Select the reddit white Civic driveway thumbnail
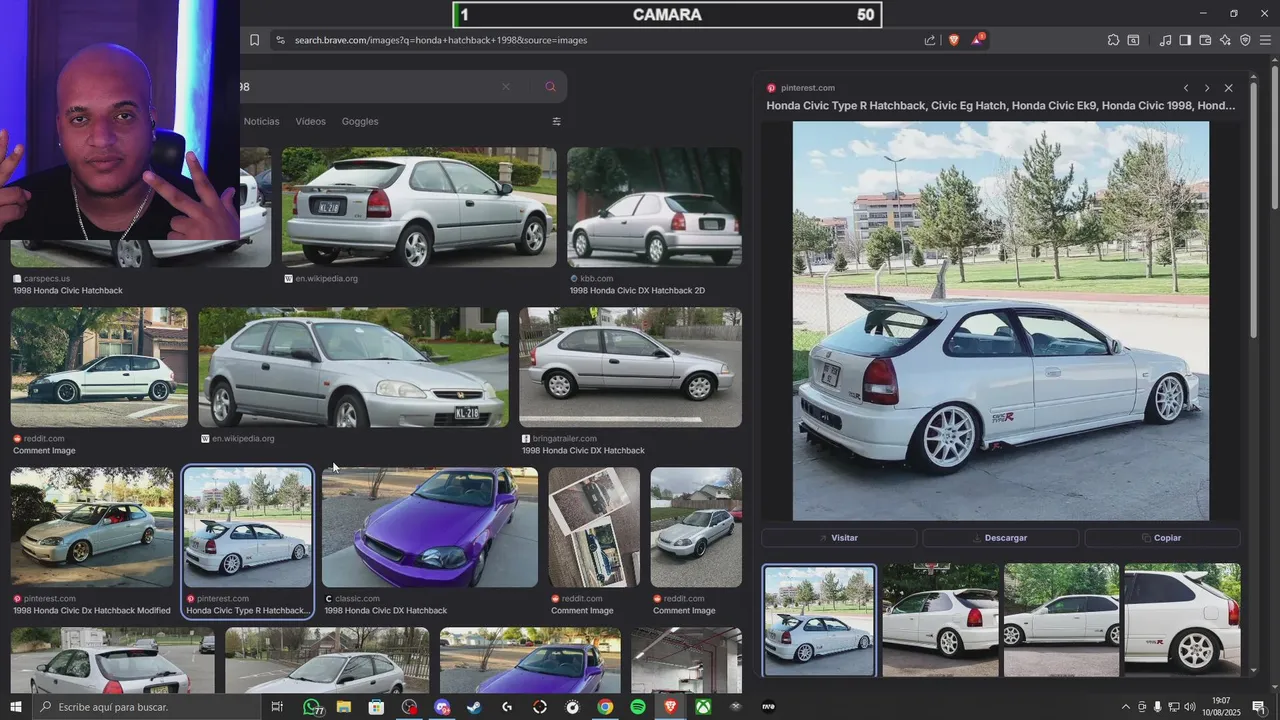Viewport: 1280px width, 720px height. (99, 367)
